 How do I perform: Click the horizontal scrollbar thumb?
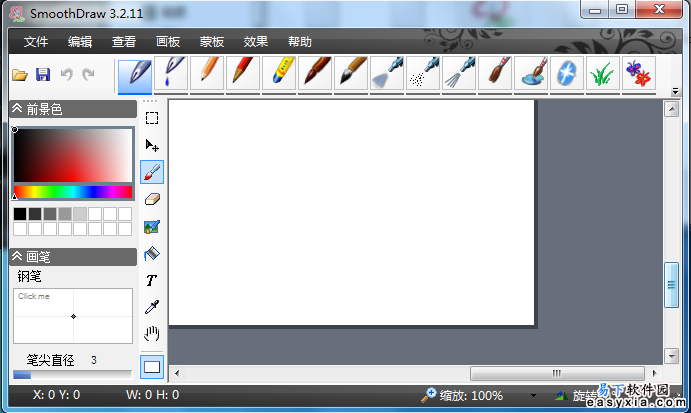pyautogui.click(x=557, y=373)
